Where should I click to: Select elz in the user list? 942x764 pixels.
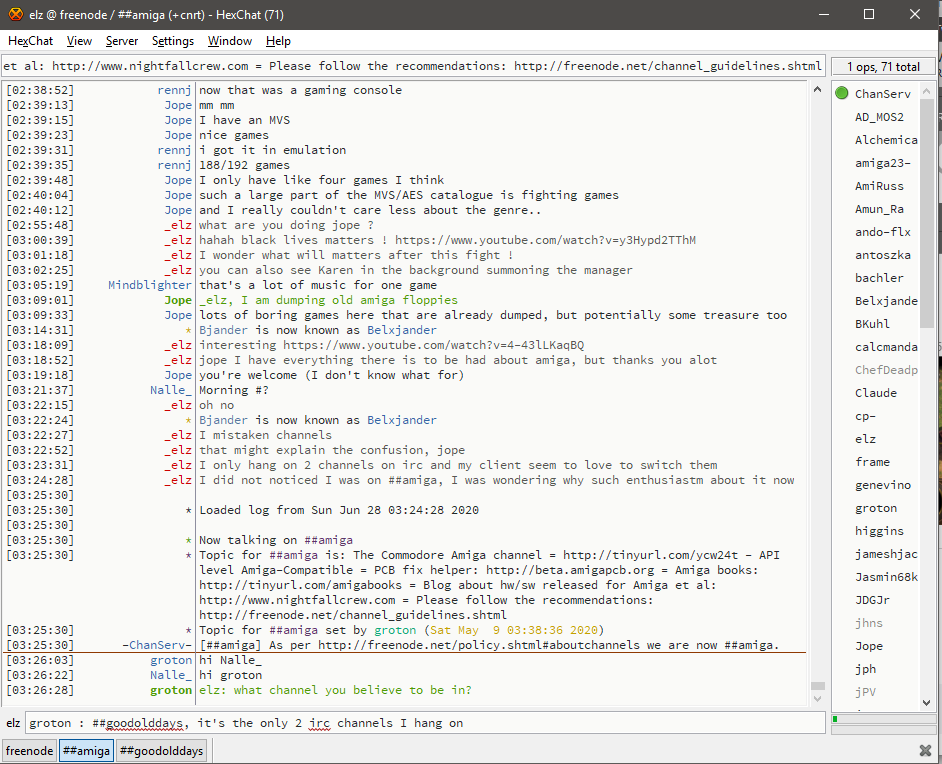click(x=865, y=439)
